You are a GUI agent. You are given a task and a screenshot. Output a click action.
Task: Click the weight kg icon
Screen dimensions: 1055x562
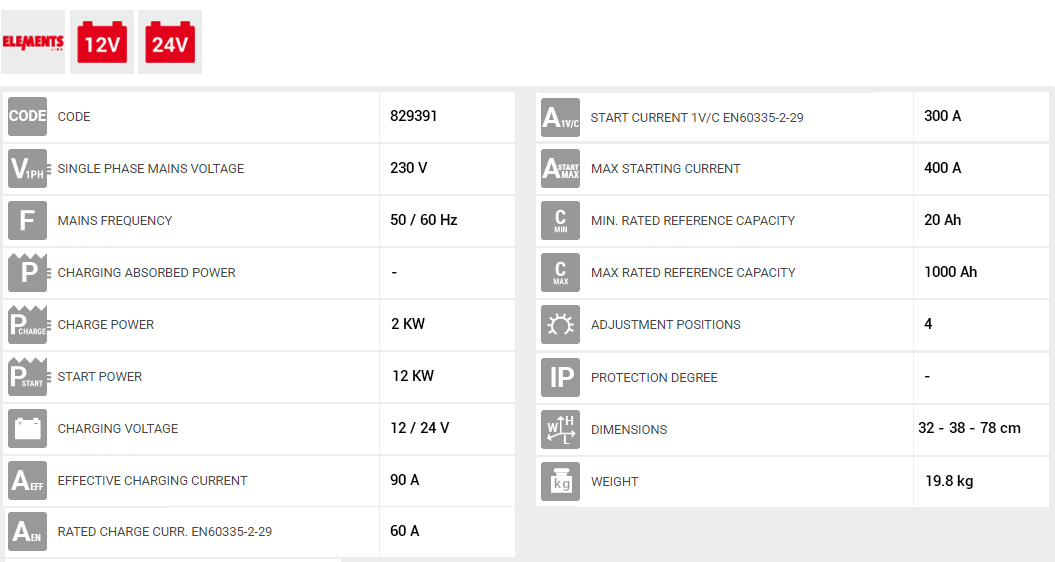point(560,481)
